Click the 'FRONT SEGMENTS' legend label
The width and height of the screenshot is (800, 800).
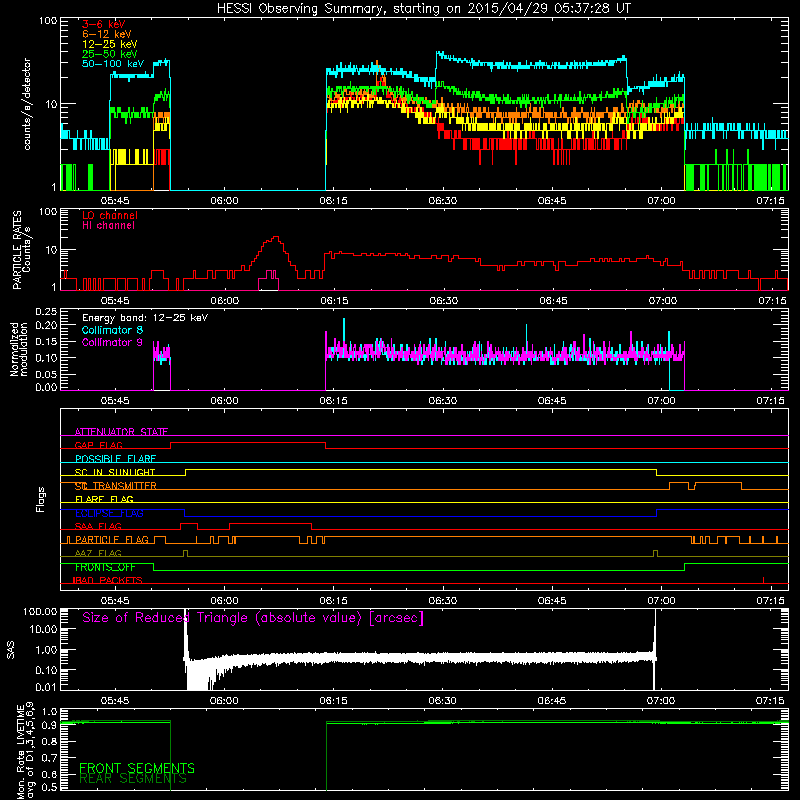tap(137, 768)
